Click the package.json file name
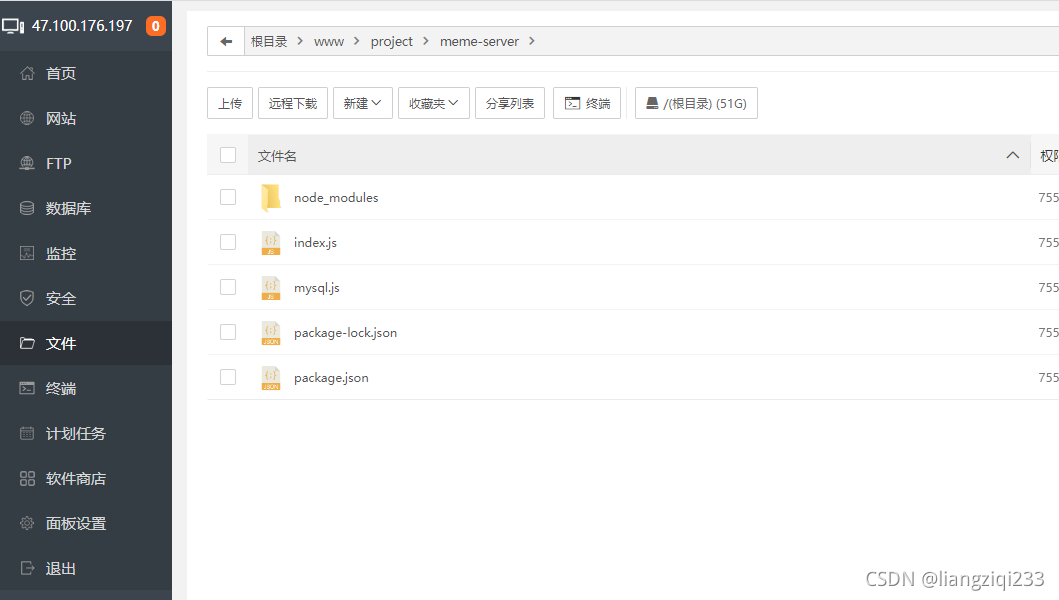This screenshot has height=600, width=1059. [x=331, y=378]
